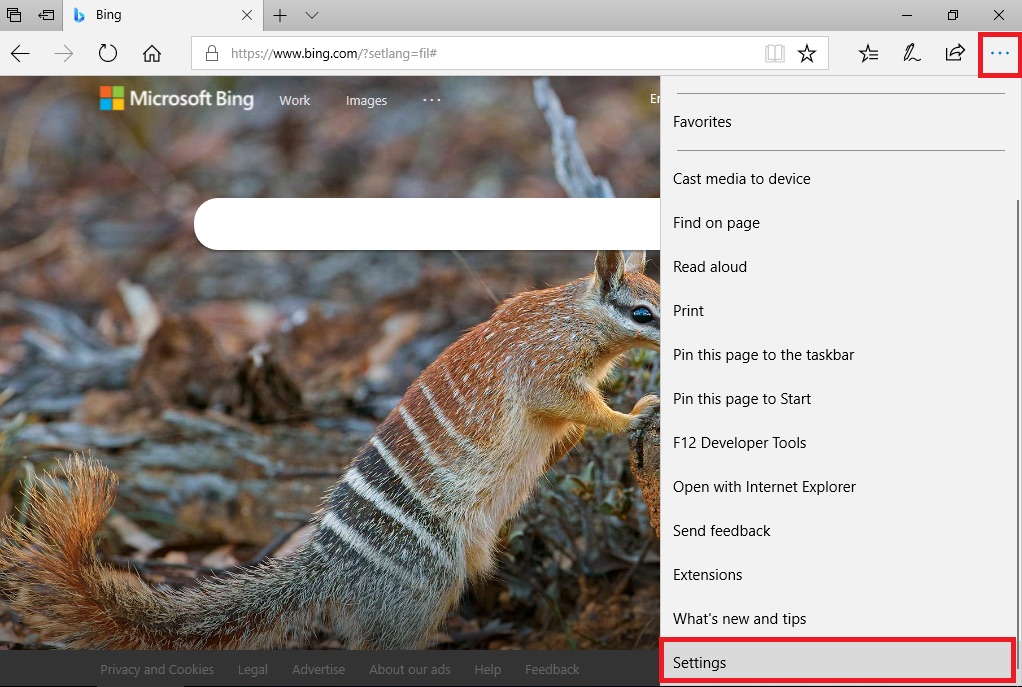Expand the tab previews chevron
Image resolution: width=1022 pixels, height=687 pixels.
[312, 15]
